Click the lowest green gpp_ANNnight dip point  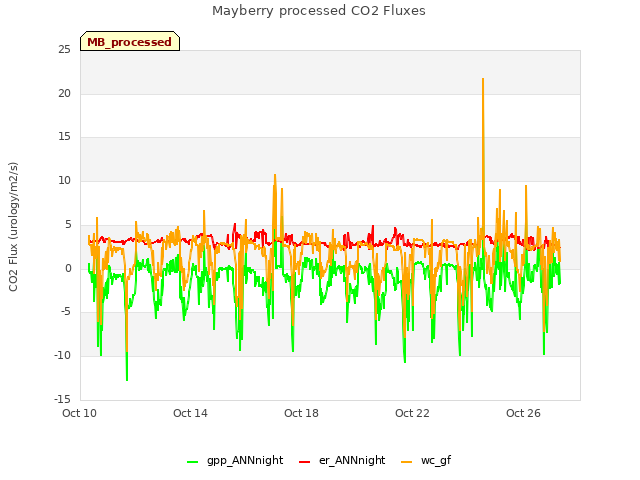click(127, 380)
